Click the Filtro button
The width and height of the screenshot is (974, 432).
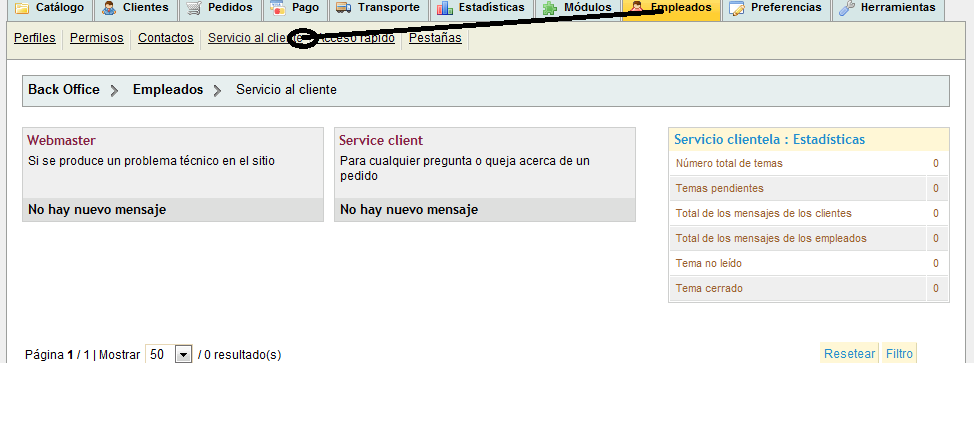pyautogui.click(x=899, y=354)
